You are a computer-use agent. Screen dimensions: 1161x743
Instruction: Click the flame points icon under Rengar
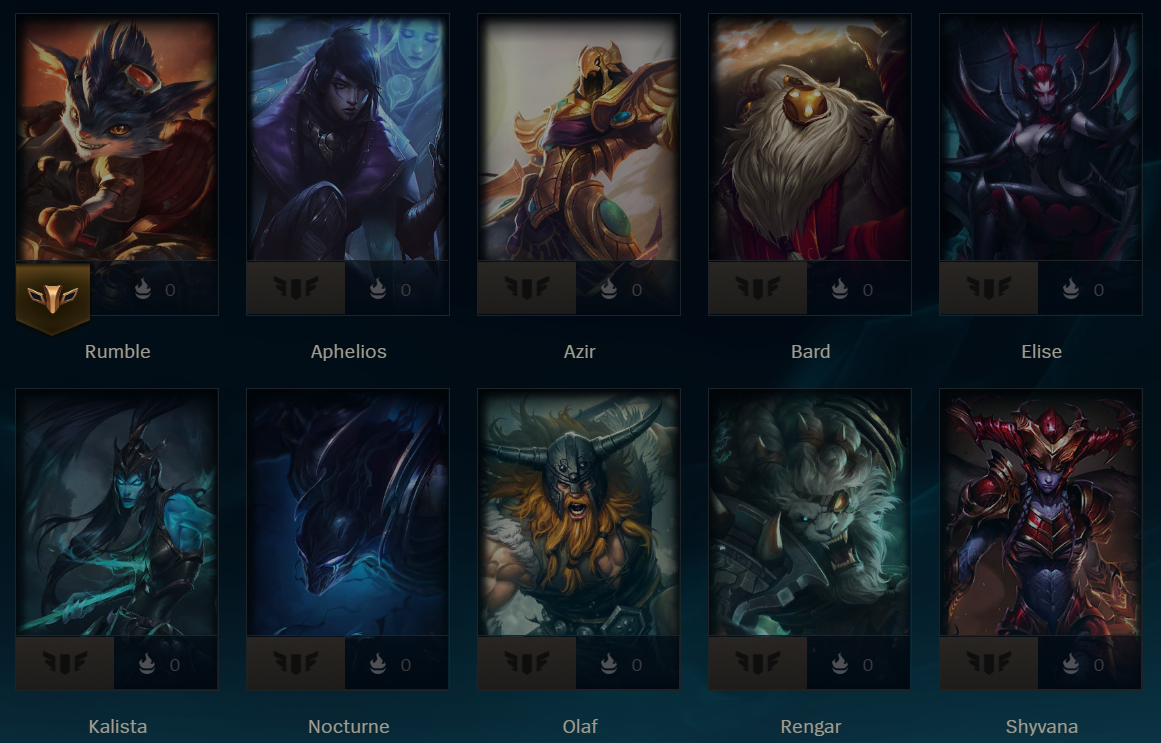tap(840, 664)
